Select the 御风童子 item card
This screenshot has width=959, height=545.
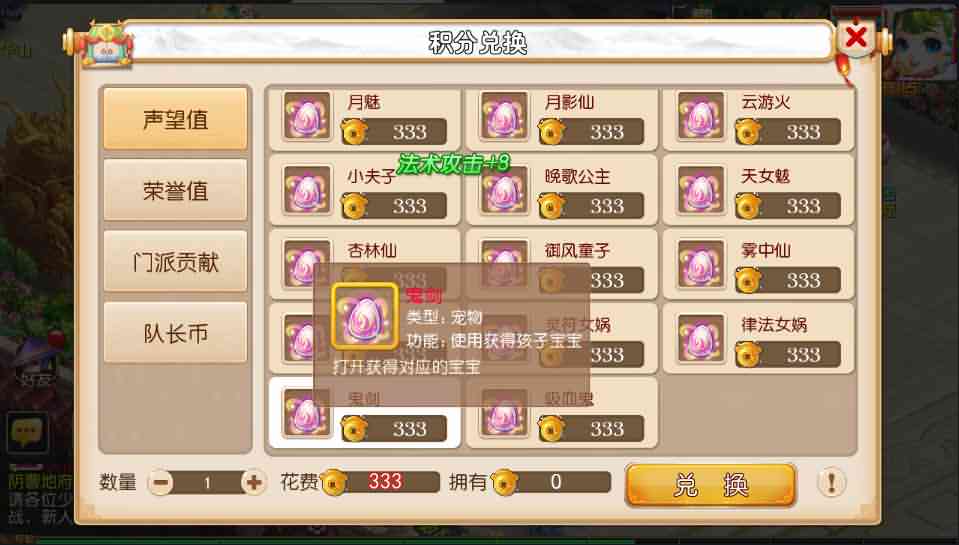(x=561, y=264)
